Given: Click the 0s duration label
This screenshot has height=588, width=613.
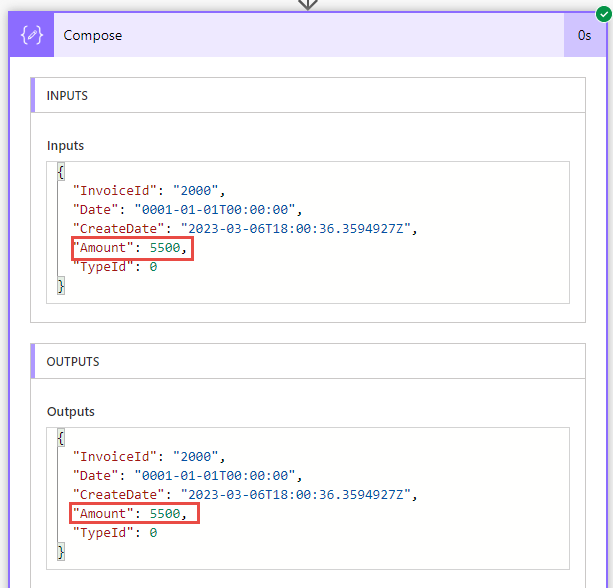Looking at the screenshot, I should pyautogui.click(x=584, y=36).
